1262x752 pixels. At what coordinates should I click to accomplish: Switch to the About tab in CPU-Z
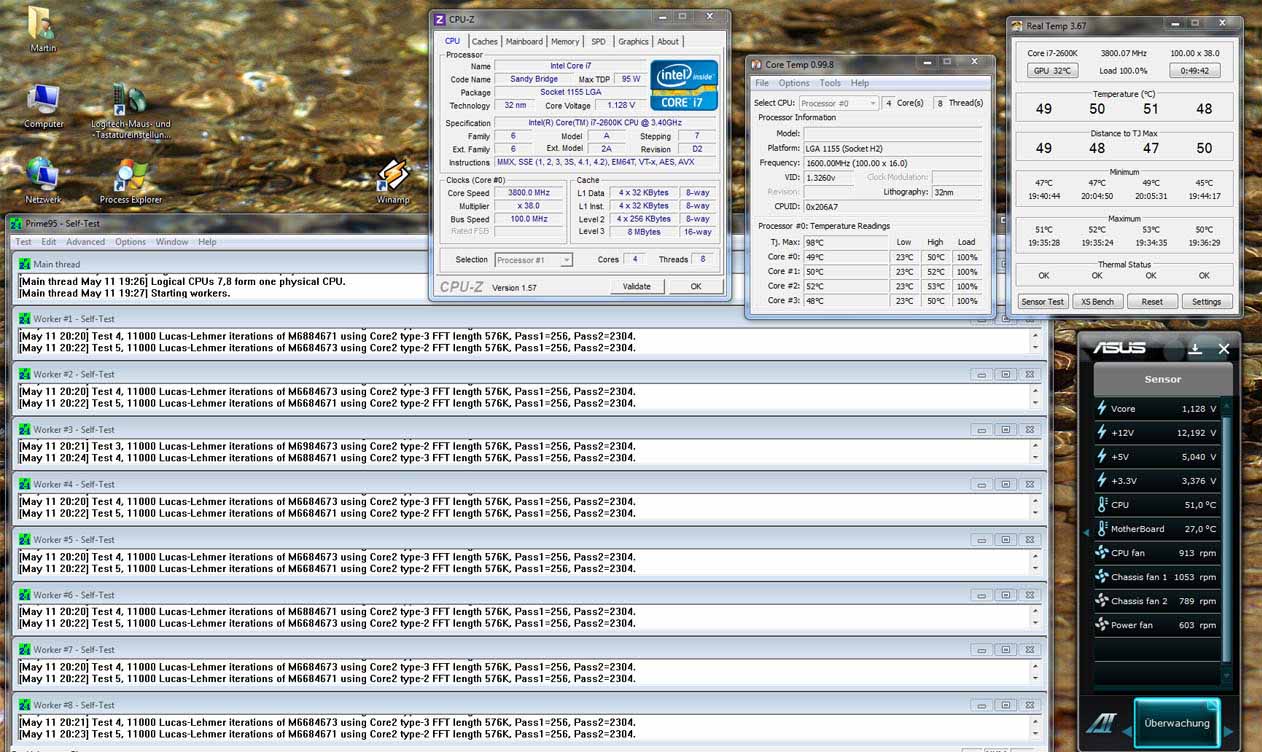coord(668,42)
